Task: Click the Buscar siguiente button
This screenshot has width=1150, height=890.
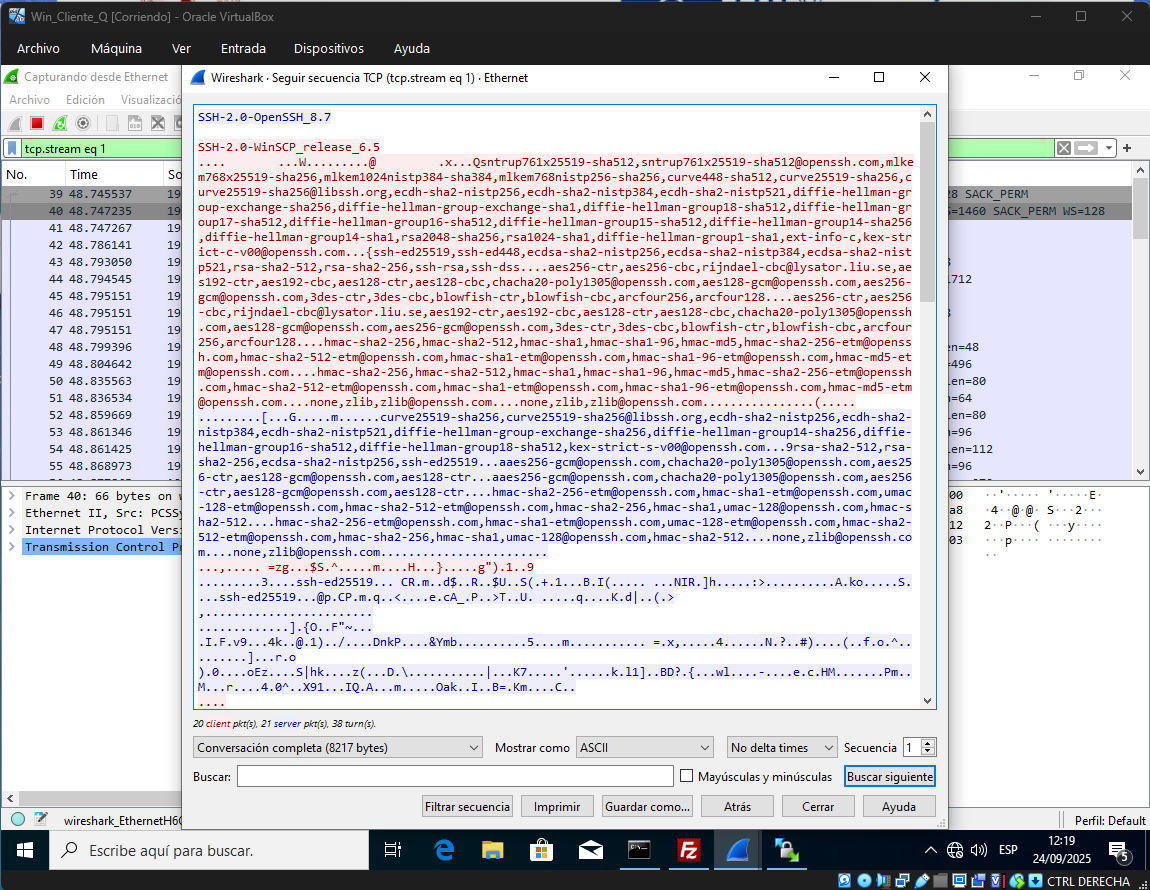Action: (x=890, y=776)
